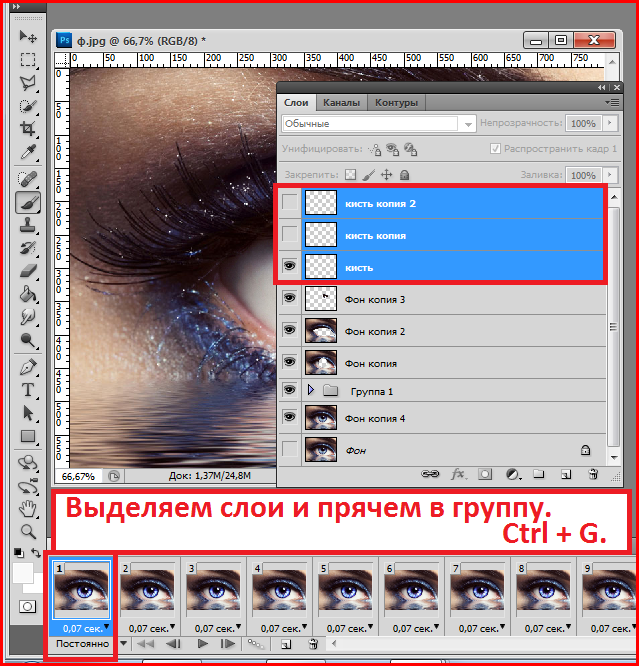The height and width of the screenshot is (666, 639).
Task: Switch to the 'Каналы' tab
Action: (341, 103)
